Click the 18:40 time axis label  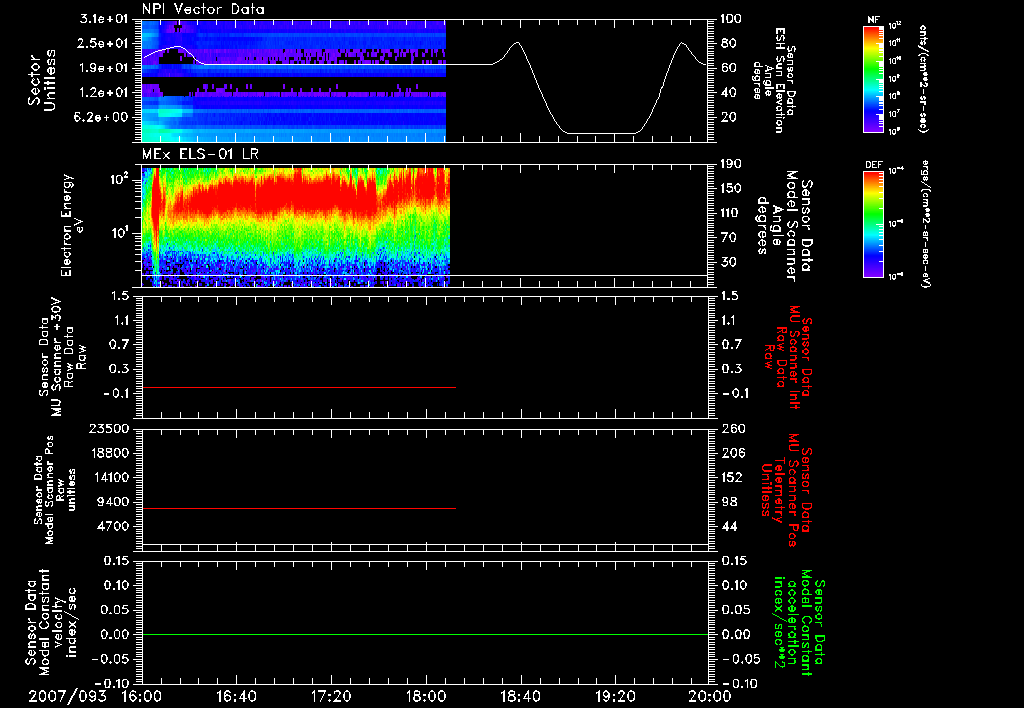(520, 696)
